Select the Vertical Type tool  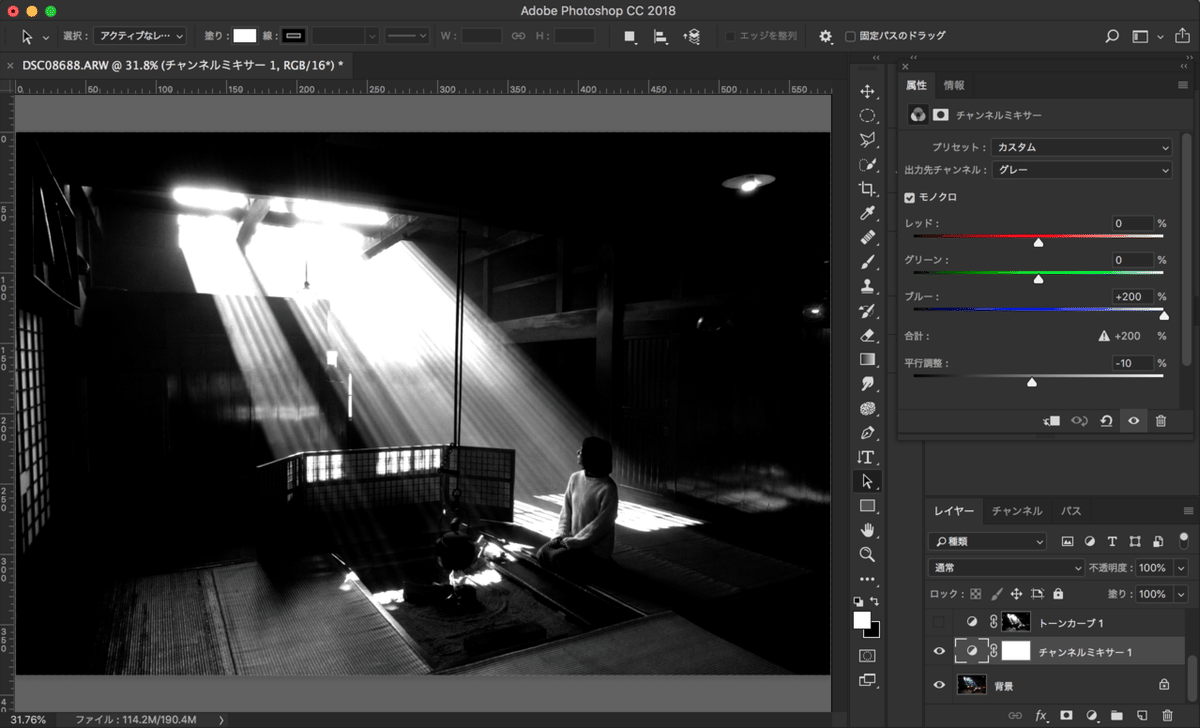point(867,457)
